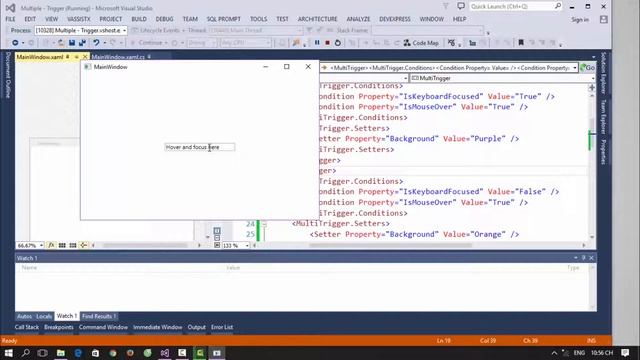Open the Windows Action Center notifications
Image resolution: width=640 pixels, height=360 pixels.
[625, 353]
